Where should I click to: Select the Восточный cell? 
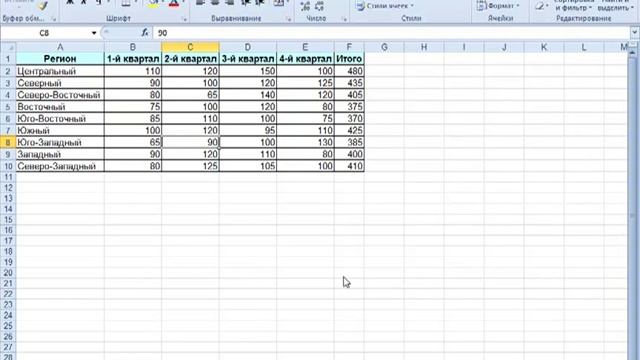[60, 107]
